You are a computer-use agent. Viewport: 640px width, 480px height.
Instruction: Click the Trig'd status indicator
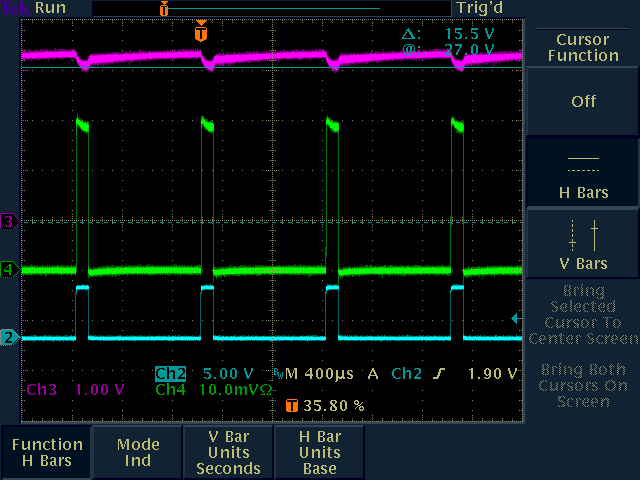479,8
